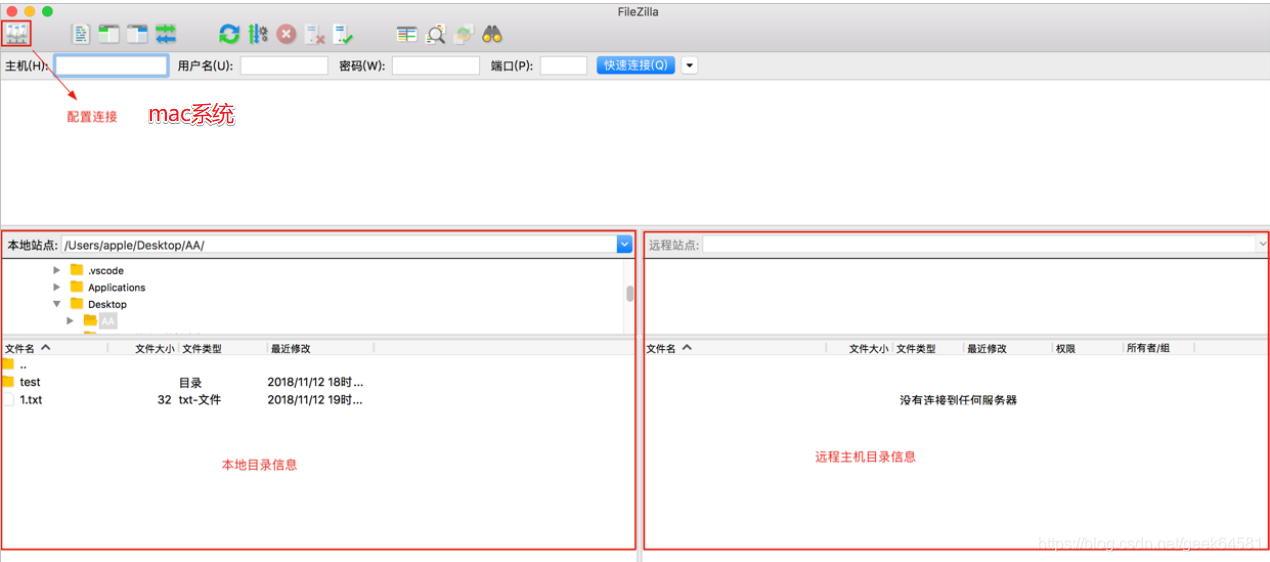Image resolution: width=1270 pixels, height=562 pixels.
Task: Toggle the transfer queue display icon
Action: coord(166,34)
